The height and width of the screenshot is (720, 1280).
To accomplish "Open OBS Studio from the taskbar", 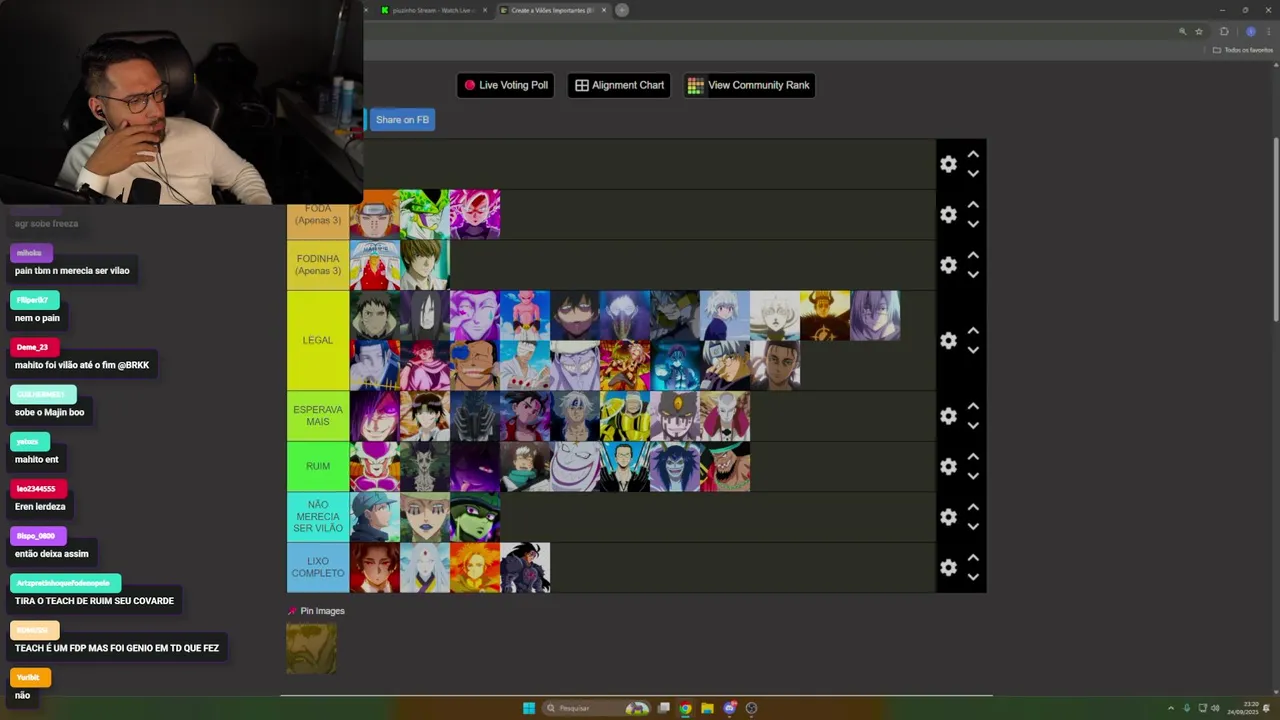I will coord(752,708).
